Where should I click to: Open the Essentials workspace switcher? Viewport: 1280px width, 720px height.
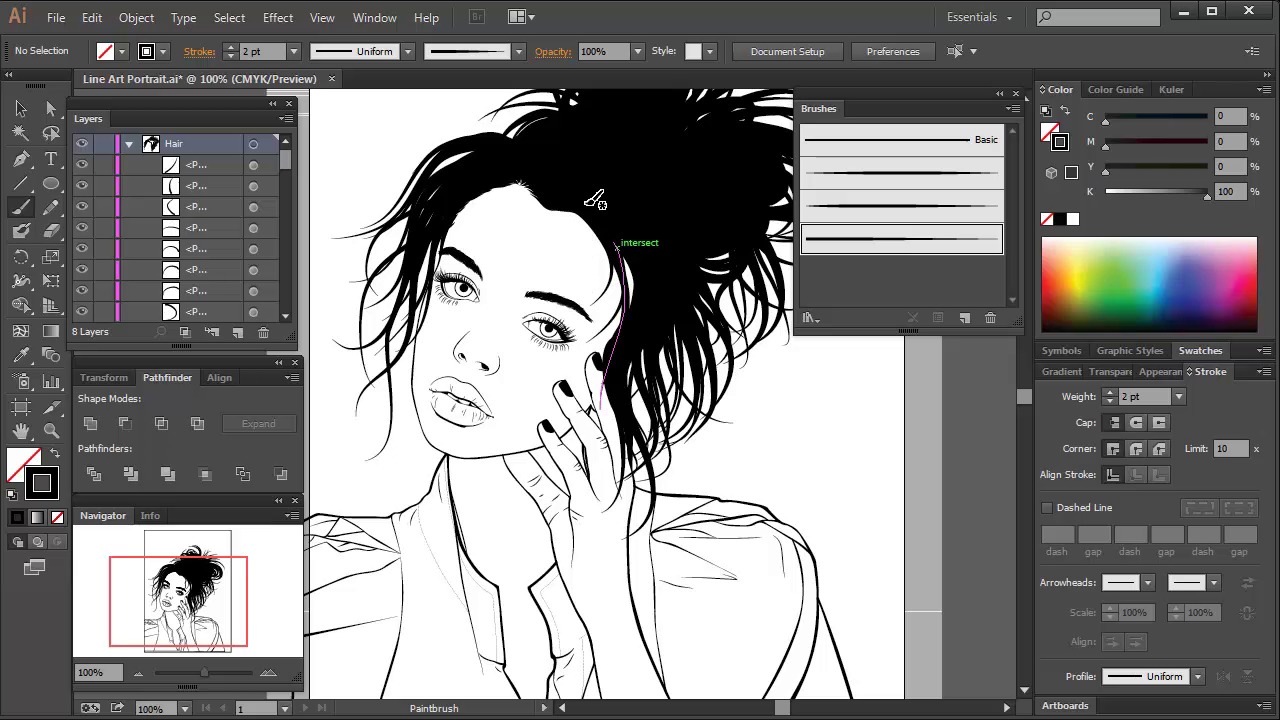coord(979,17)
